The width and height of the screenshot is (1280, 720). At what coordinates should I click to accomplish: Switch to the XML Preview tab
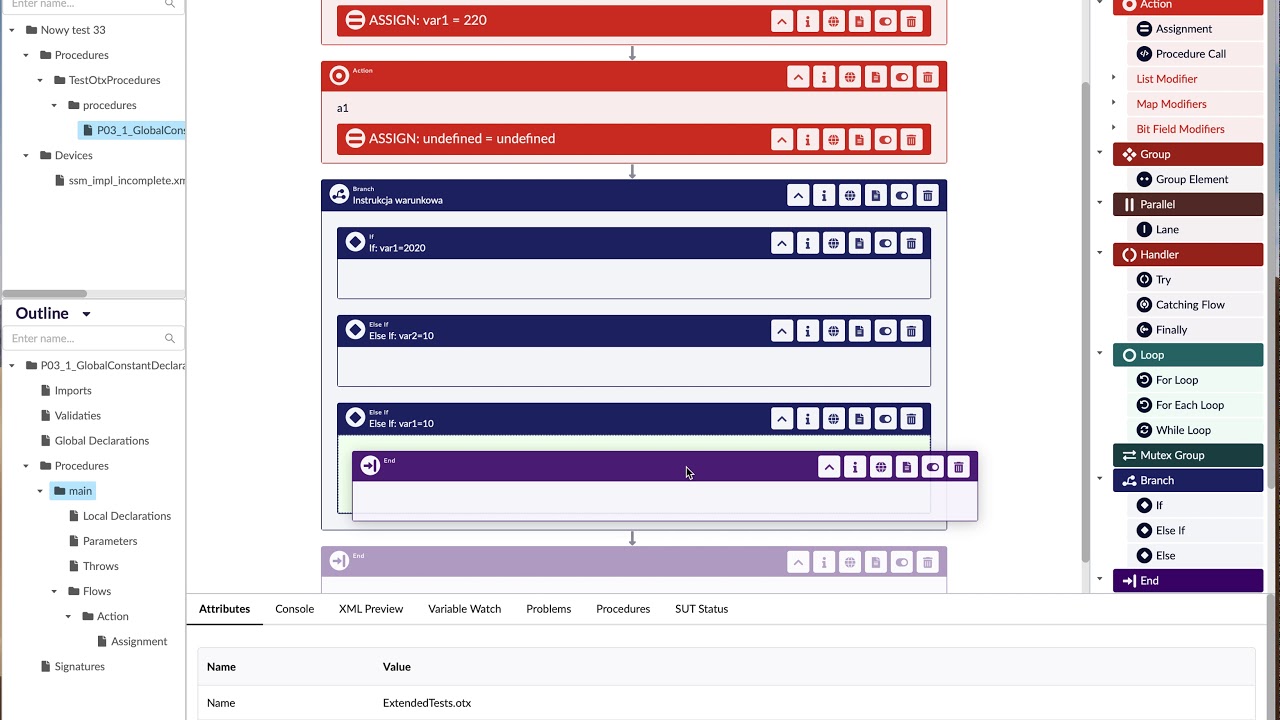371,609
